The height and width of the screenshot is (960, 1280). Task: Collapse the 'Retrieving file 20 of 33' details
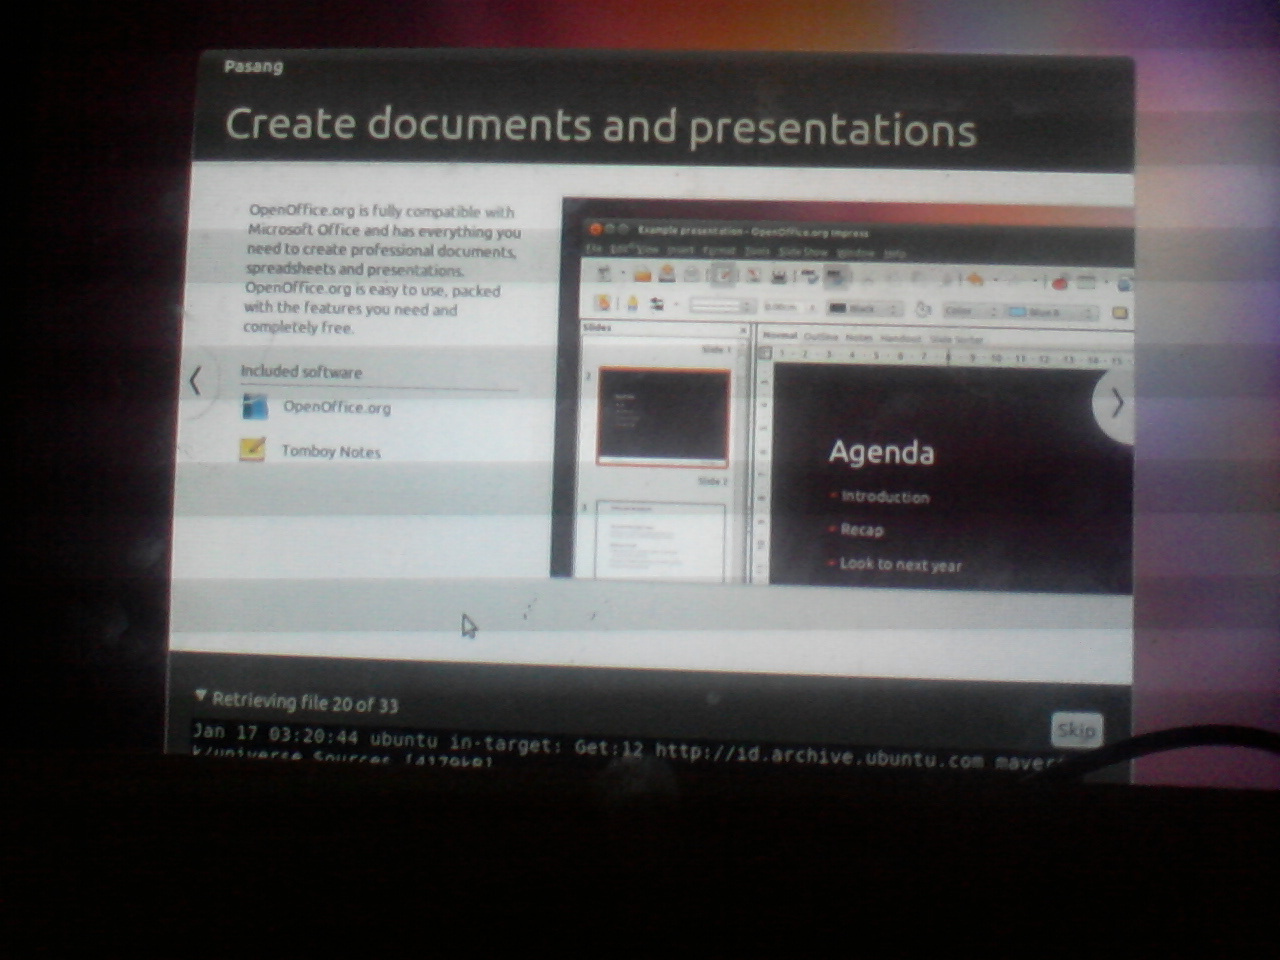click(x=201, y=696)
